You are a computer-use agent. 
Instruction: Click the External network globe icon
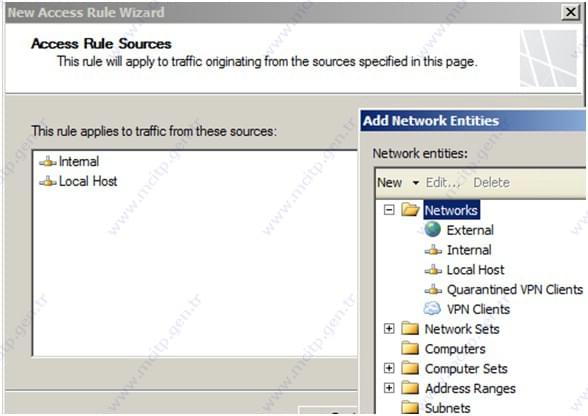click(432, 229)
